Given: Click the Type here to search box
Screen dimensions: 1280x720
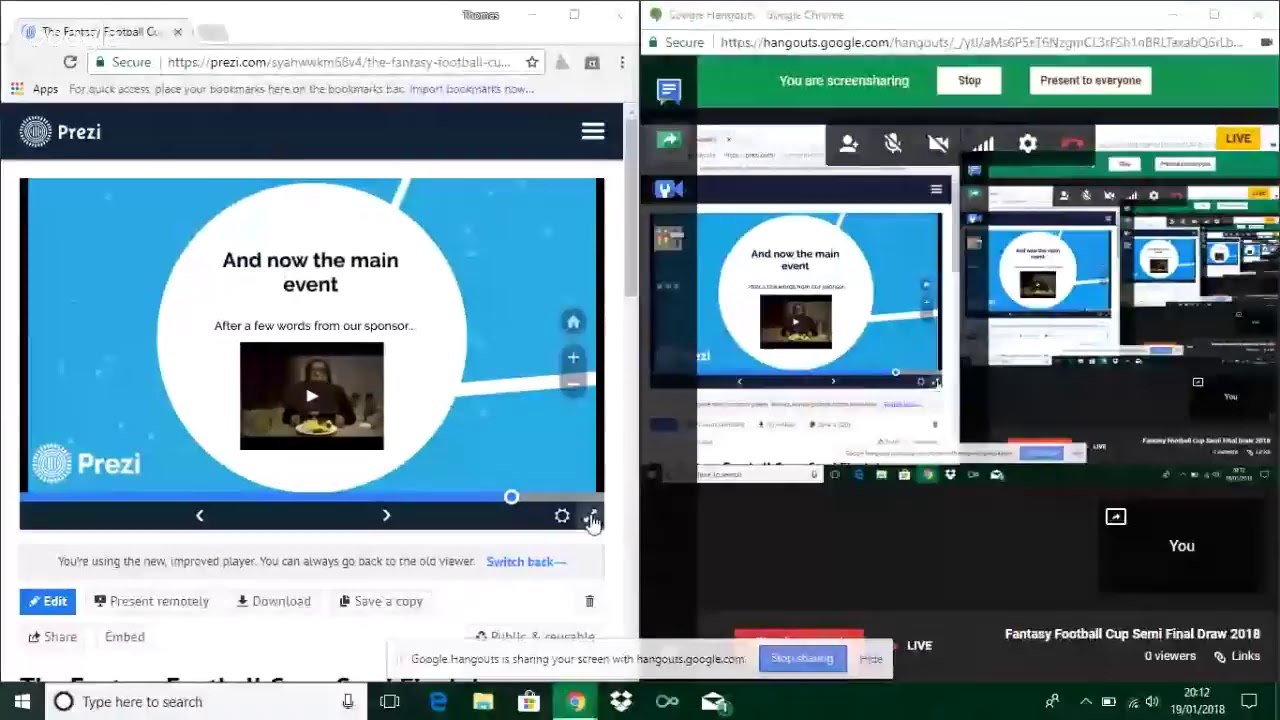Looking at the screenshot, I should [x=205, y=702].
